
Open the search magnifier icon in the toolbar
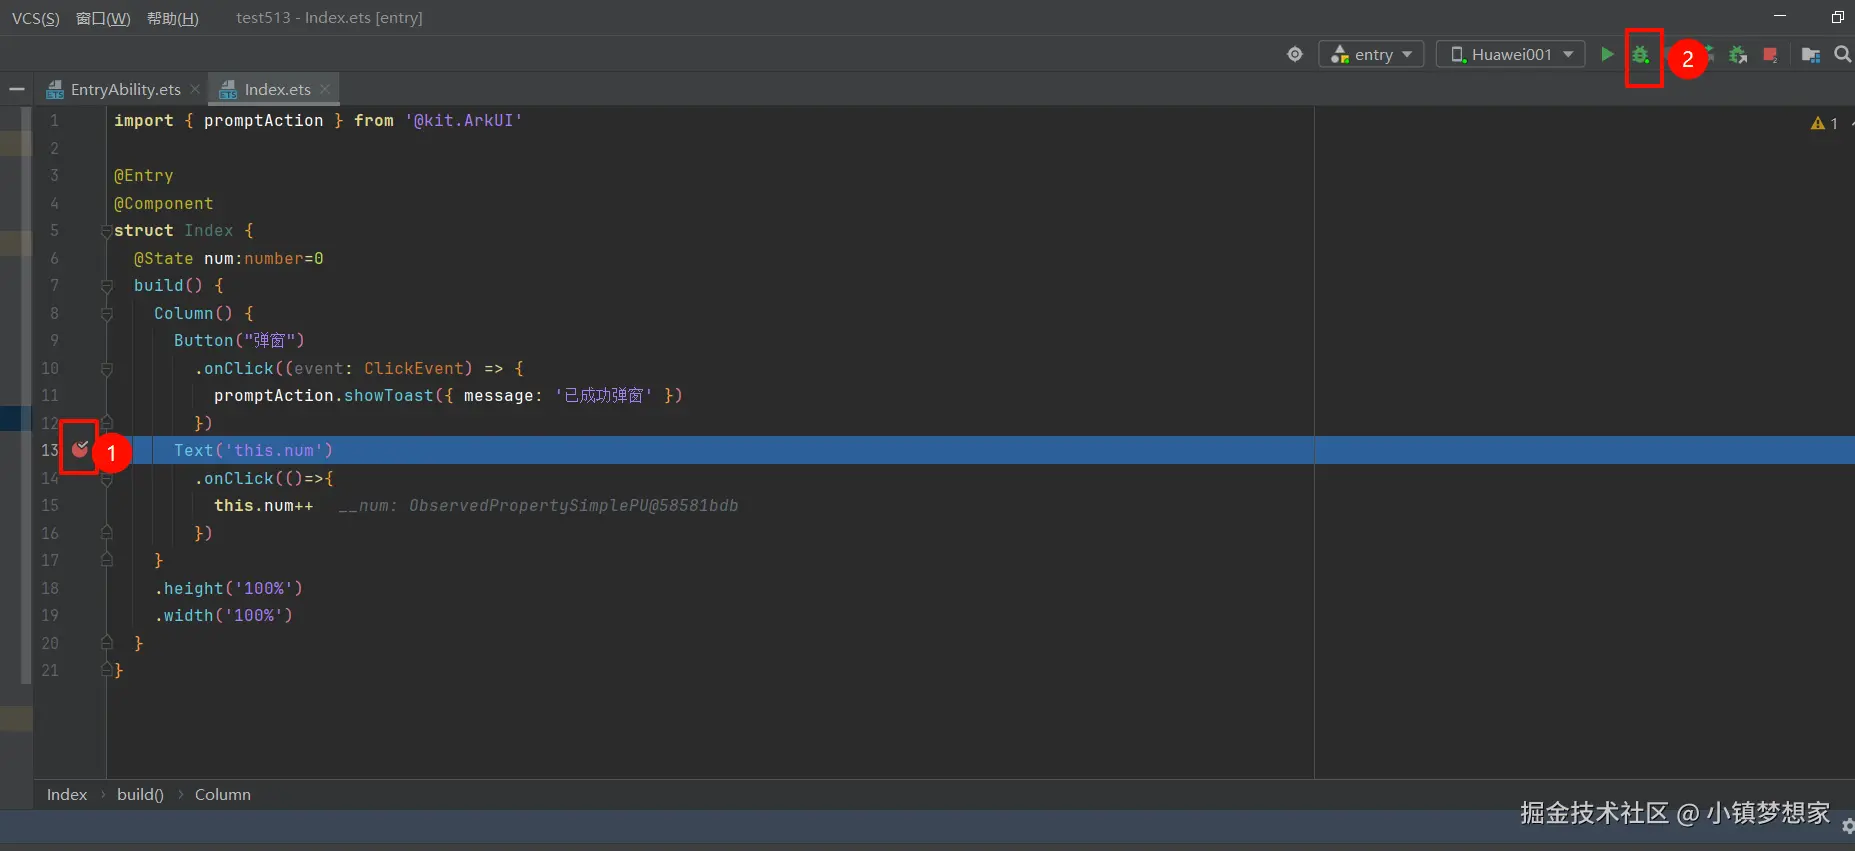tap(1842, 55)
